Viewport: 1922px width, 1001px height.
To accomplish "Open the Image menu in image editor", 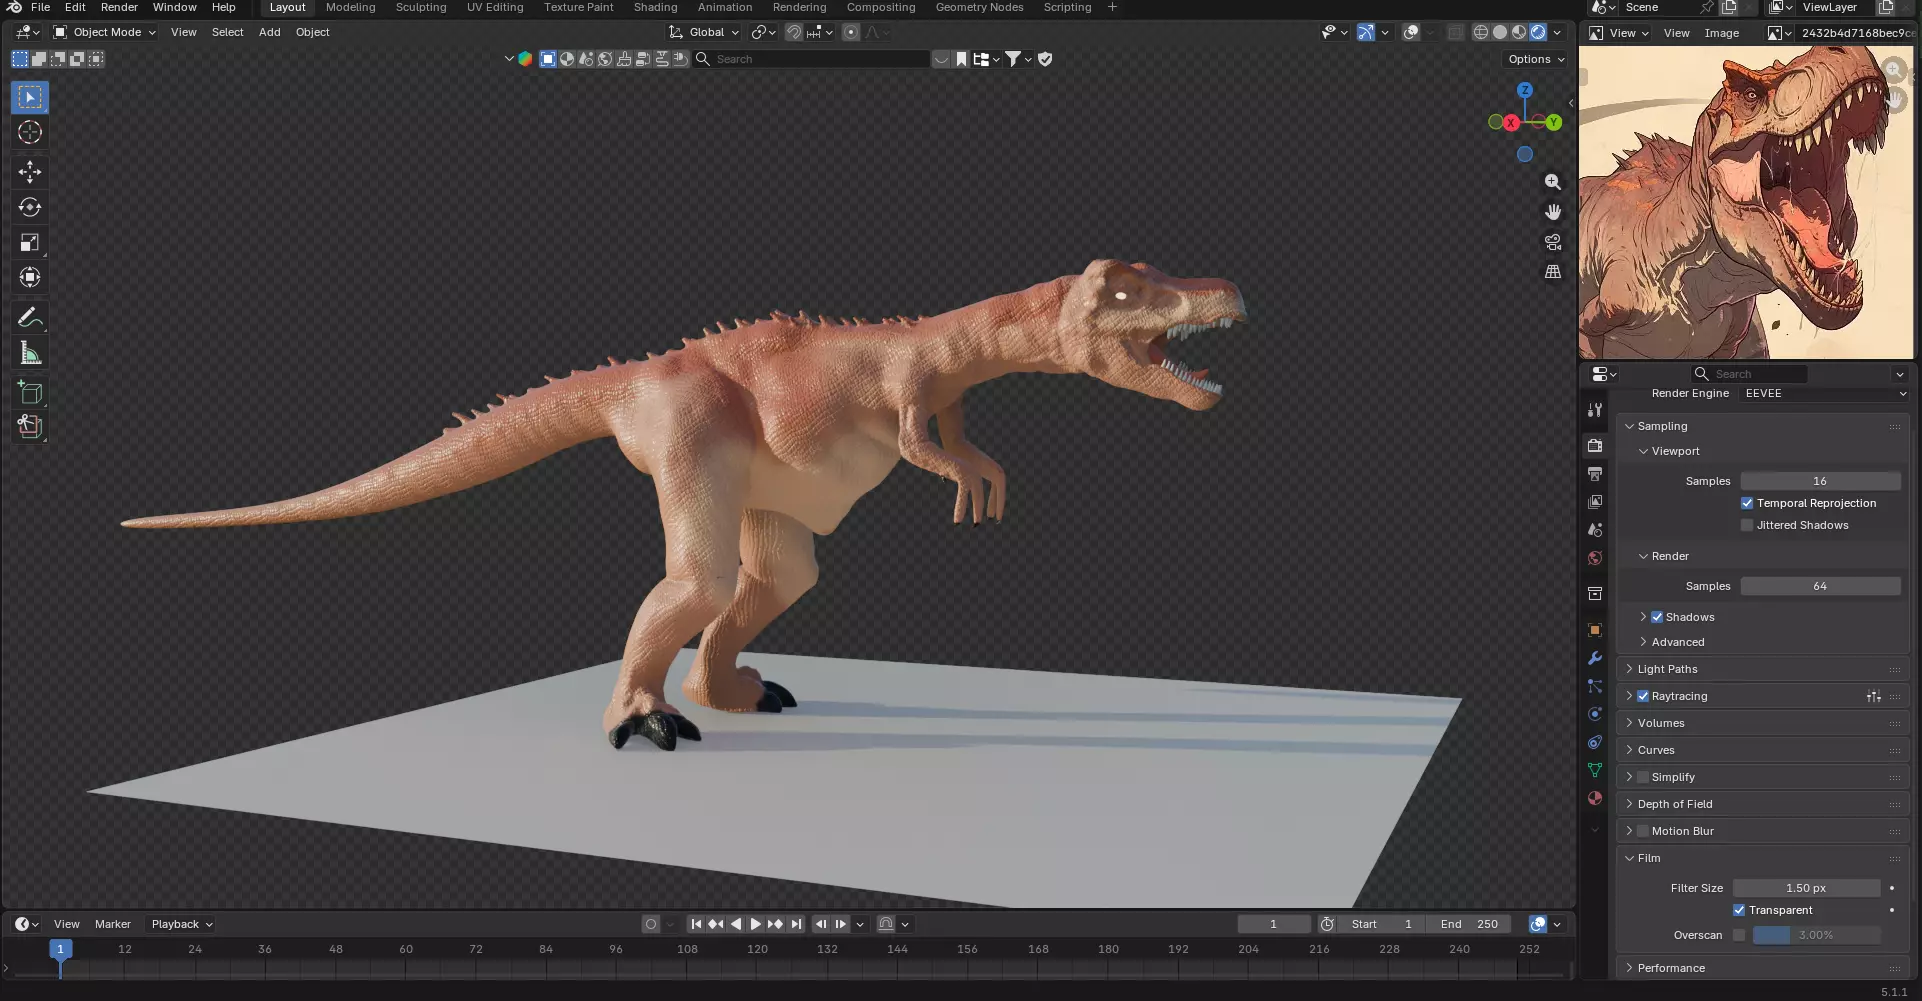I will coord(1722,33).
